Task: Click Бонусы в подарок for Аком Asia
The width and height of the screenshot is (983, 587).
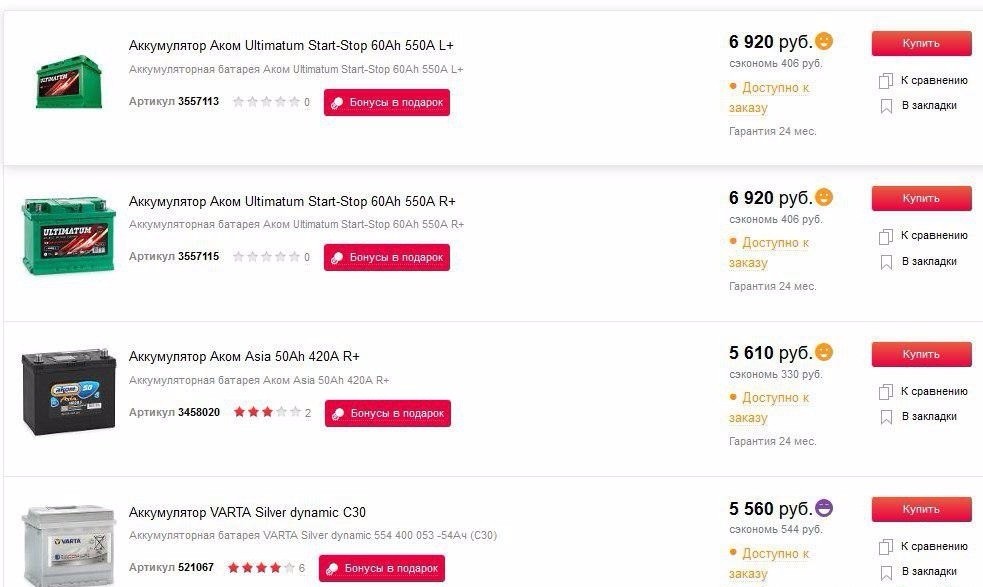Action: [x=387, y=413]
